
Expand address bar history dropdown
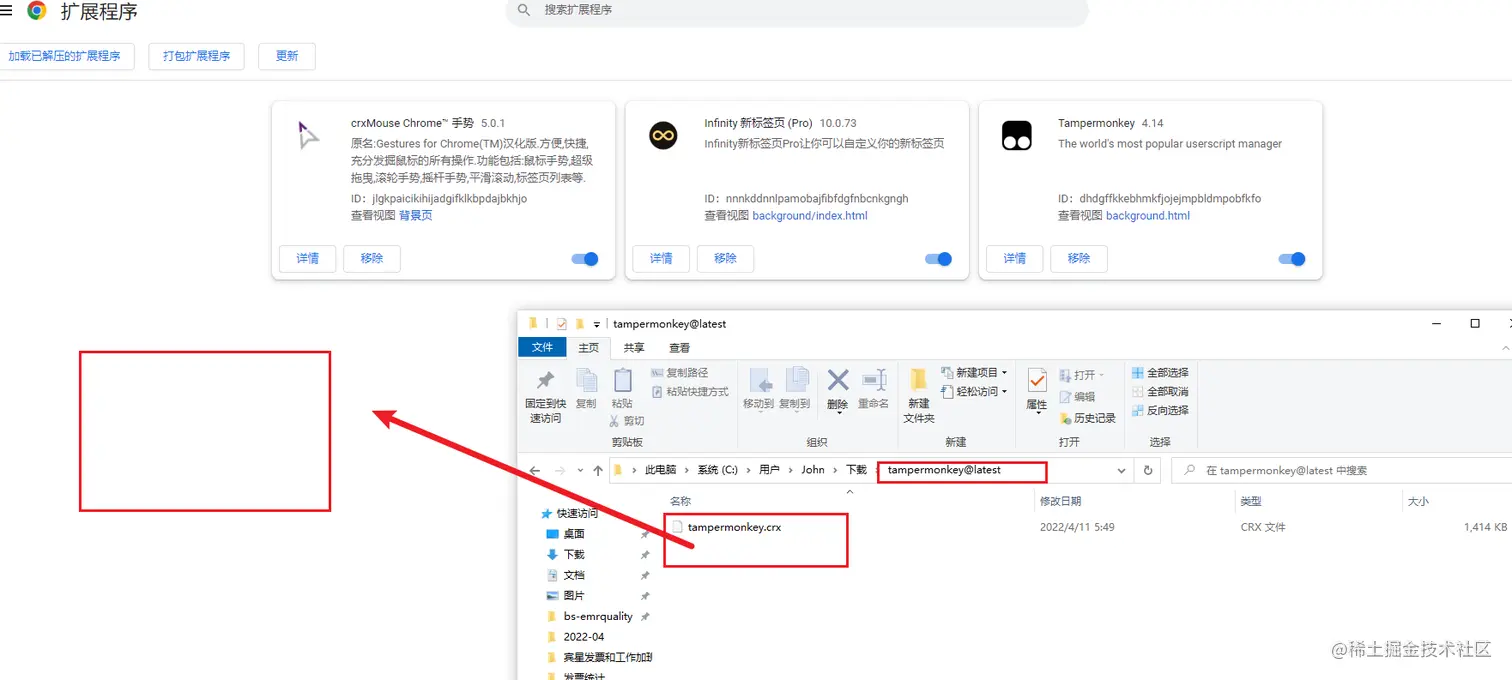point(1121,470)
